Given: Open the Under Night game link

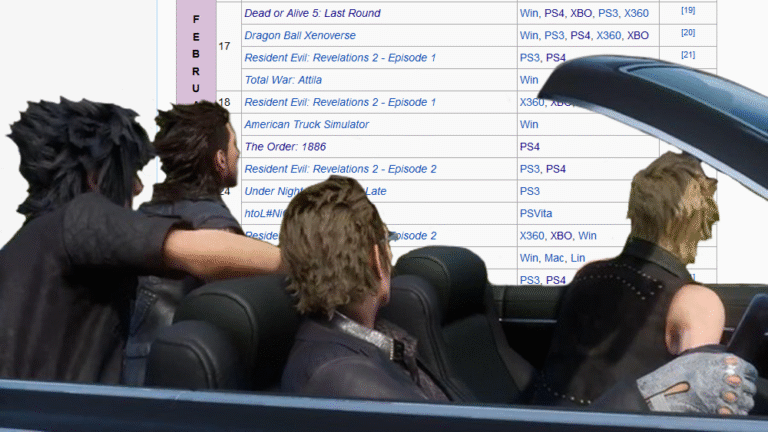Looking at the screenshot, I should (x=315, y=191).
